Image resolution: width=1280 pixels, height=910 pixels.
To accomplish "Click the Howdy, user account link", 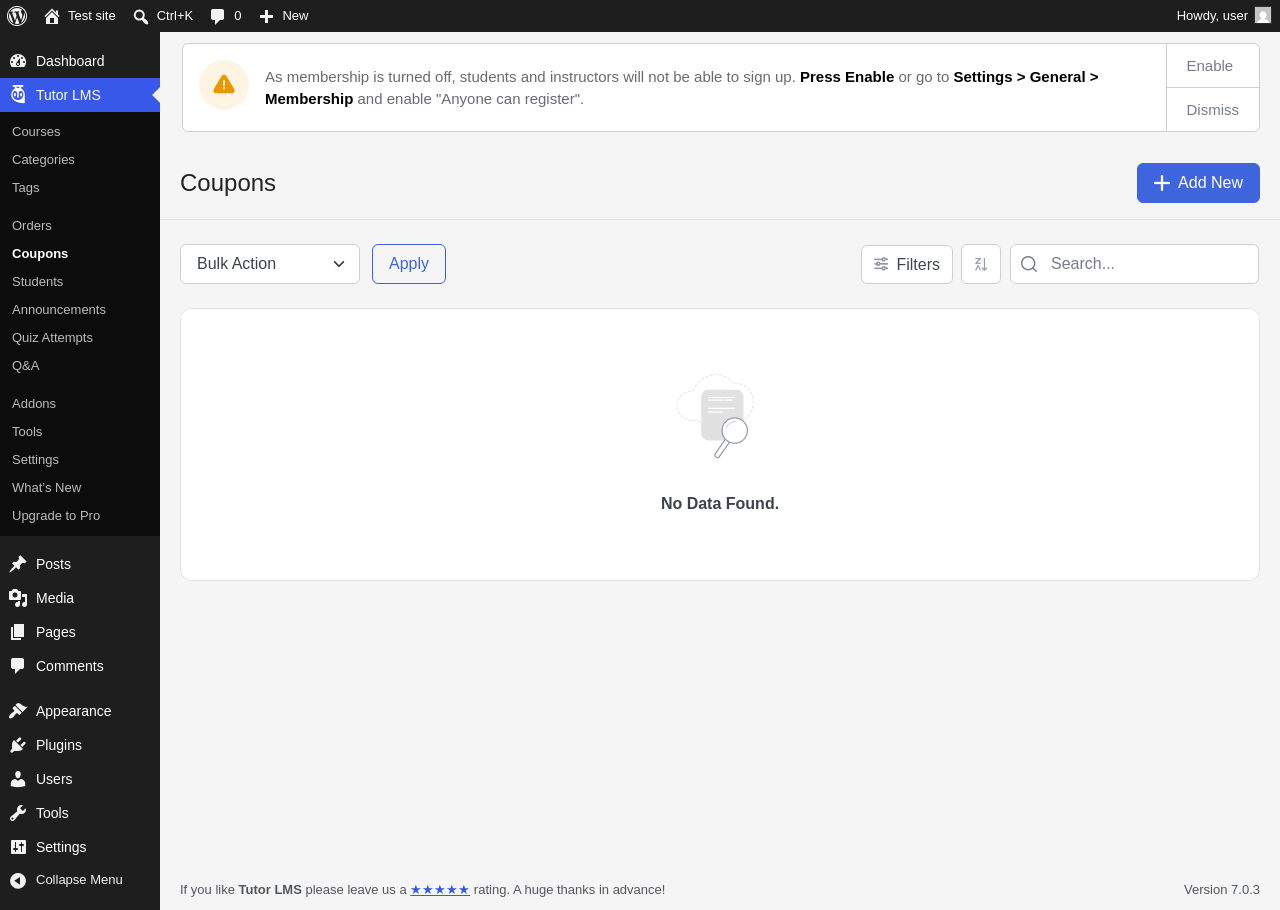I will (x=1224, y=16).
